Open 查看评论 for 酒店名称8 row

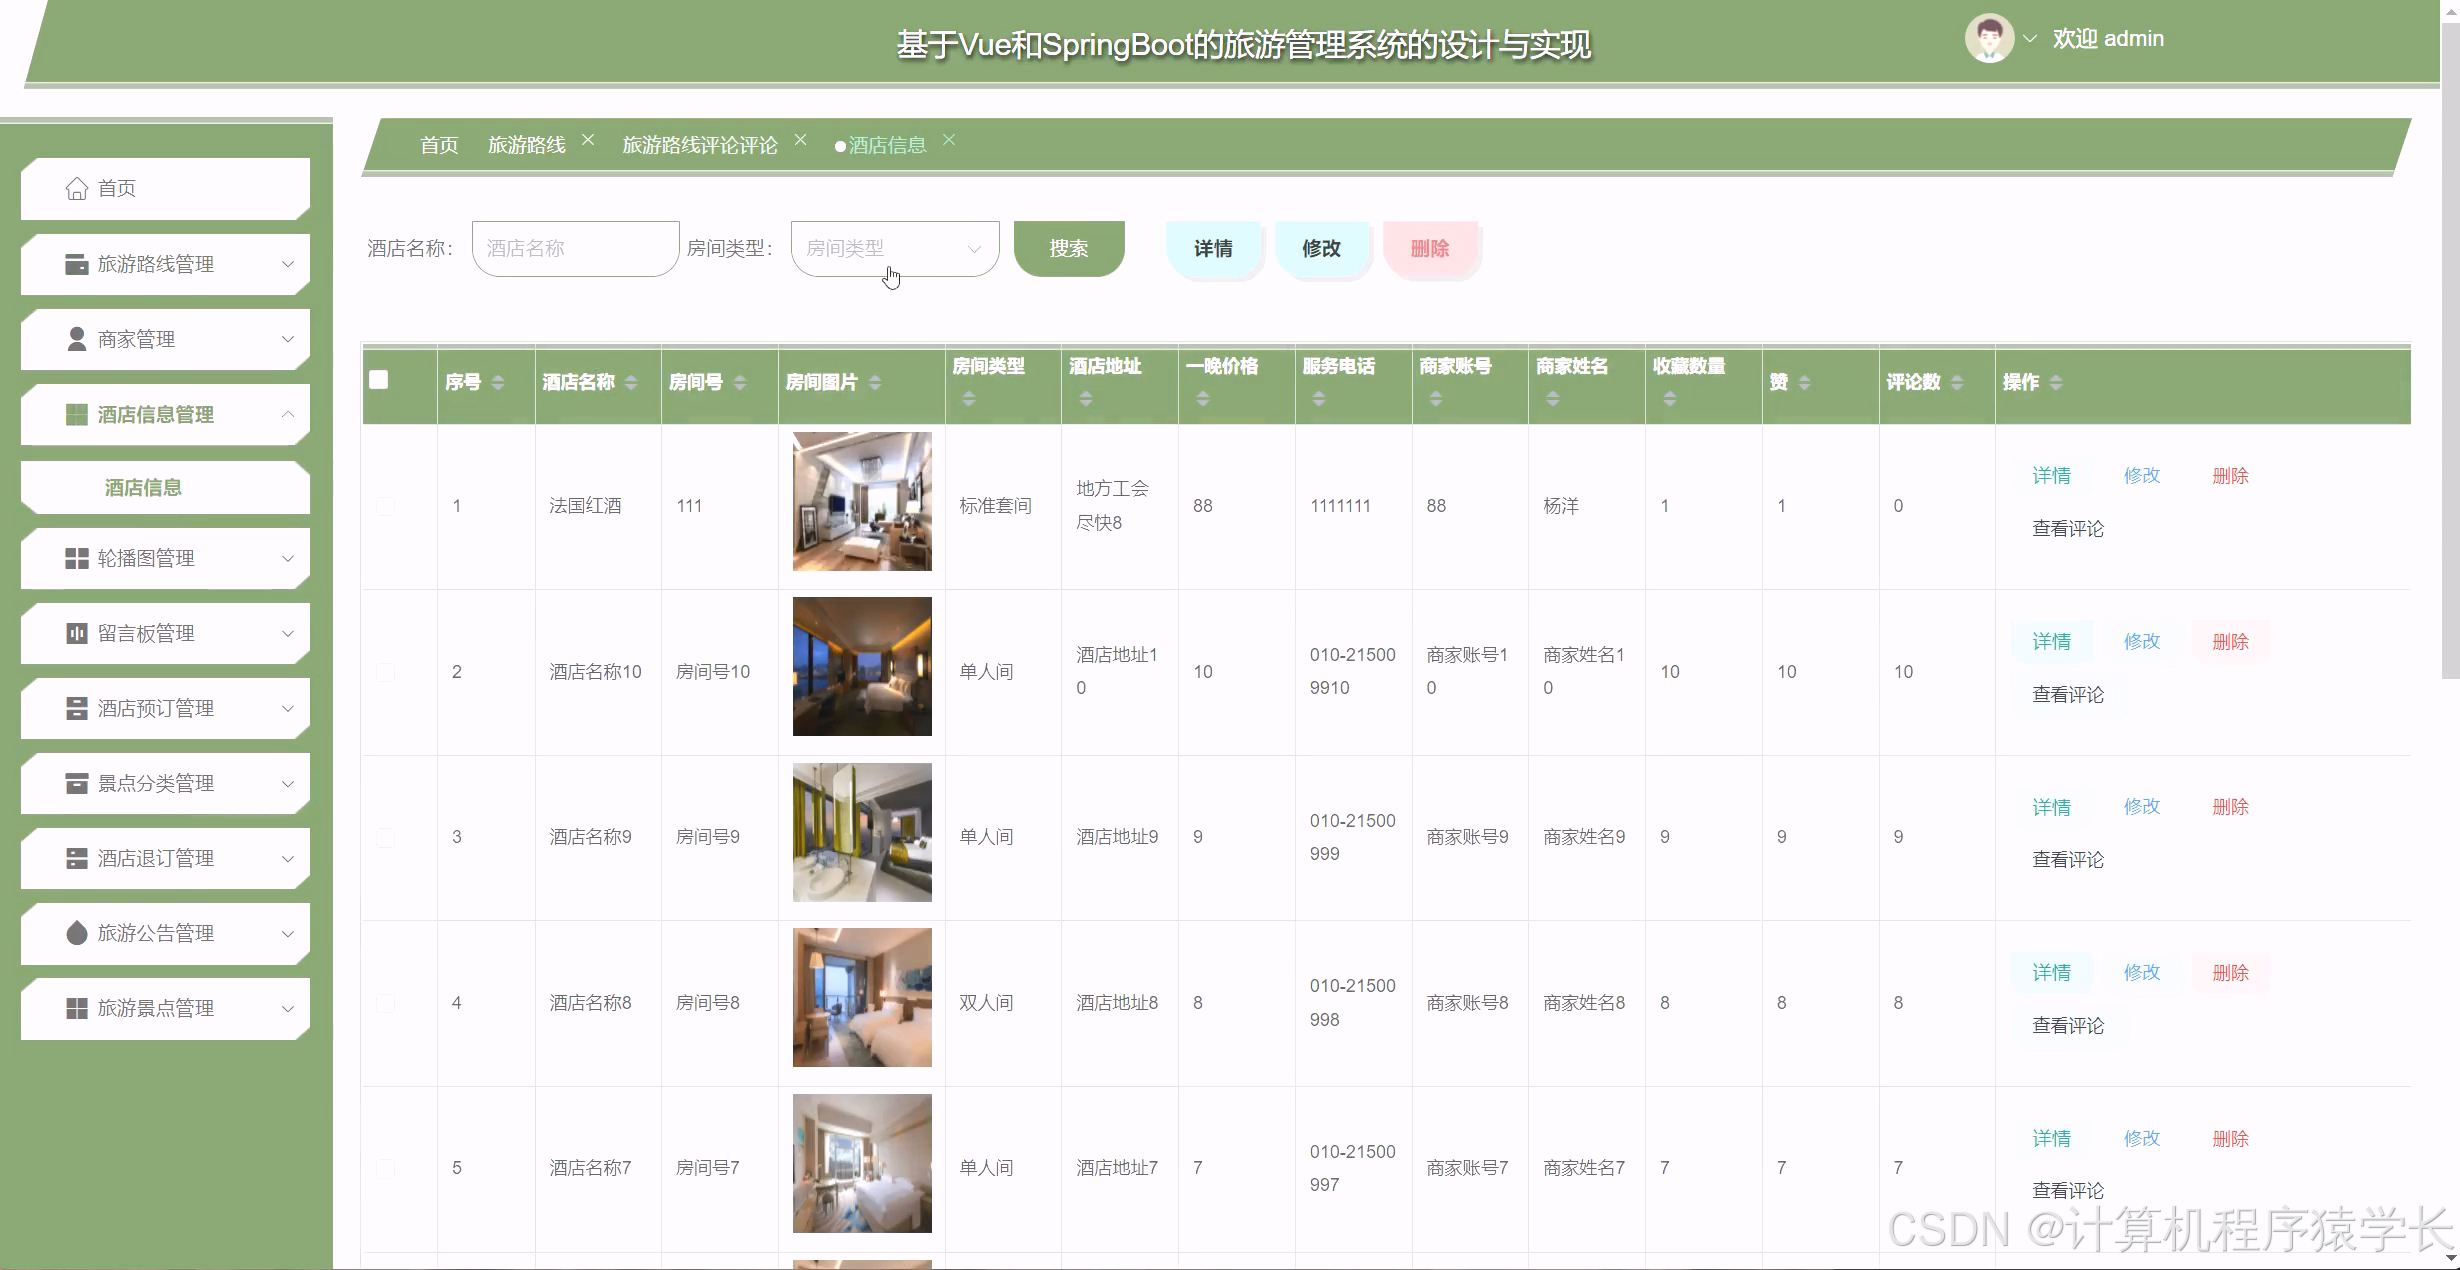(x=2068, y=1025)
